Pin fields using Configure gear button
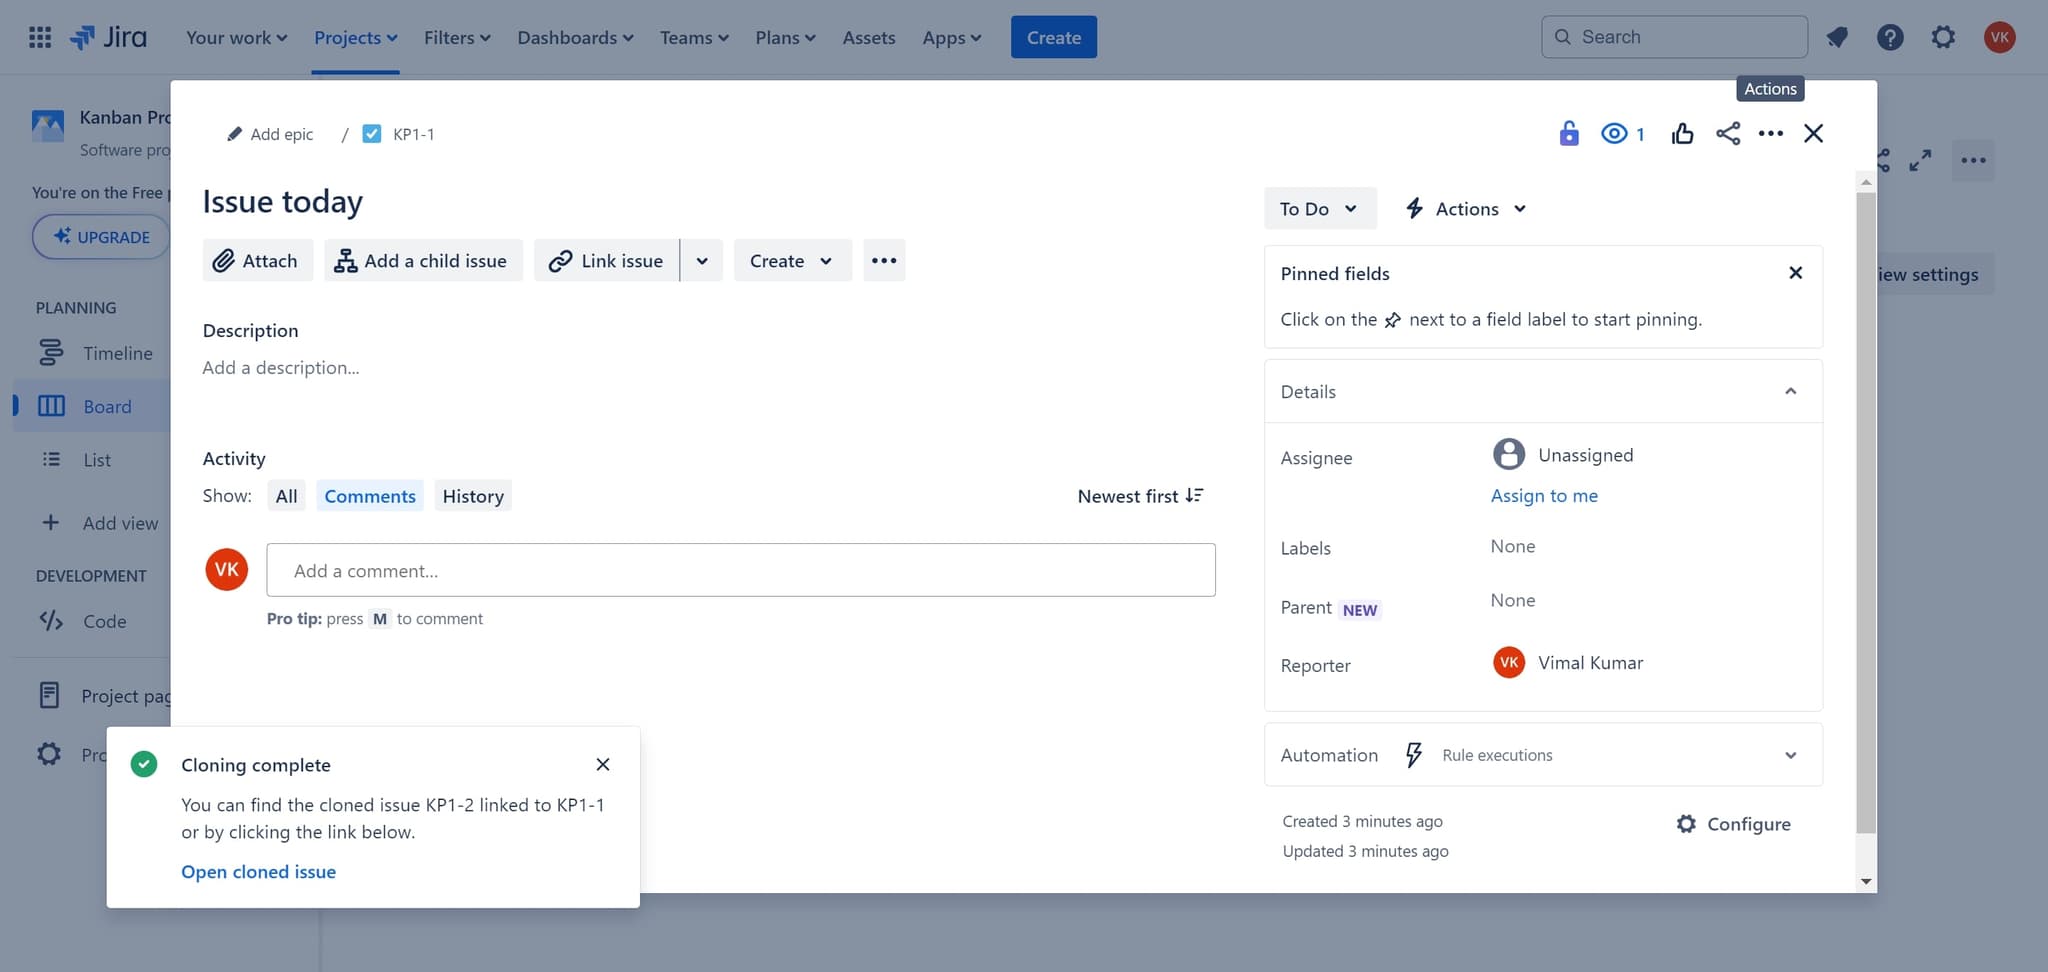Viewport: 2048px width, 972px height. (1733, 824)
